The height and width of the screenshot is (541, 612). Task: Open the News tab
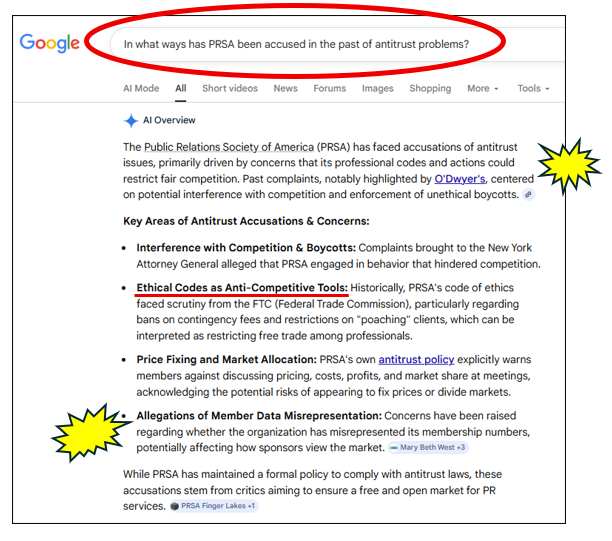point(285,89)
